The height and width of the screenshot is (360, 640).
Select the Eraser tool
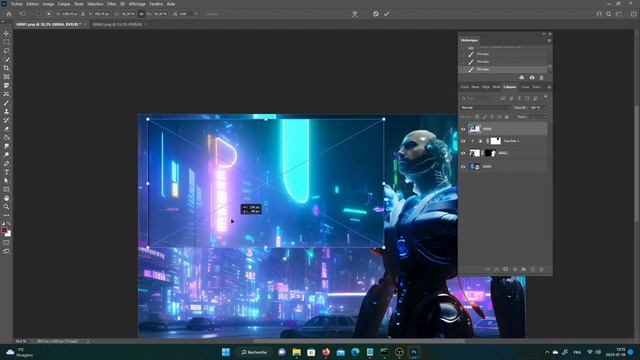(x=6, y=129)
